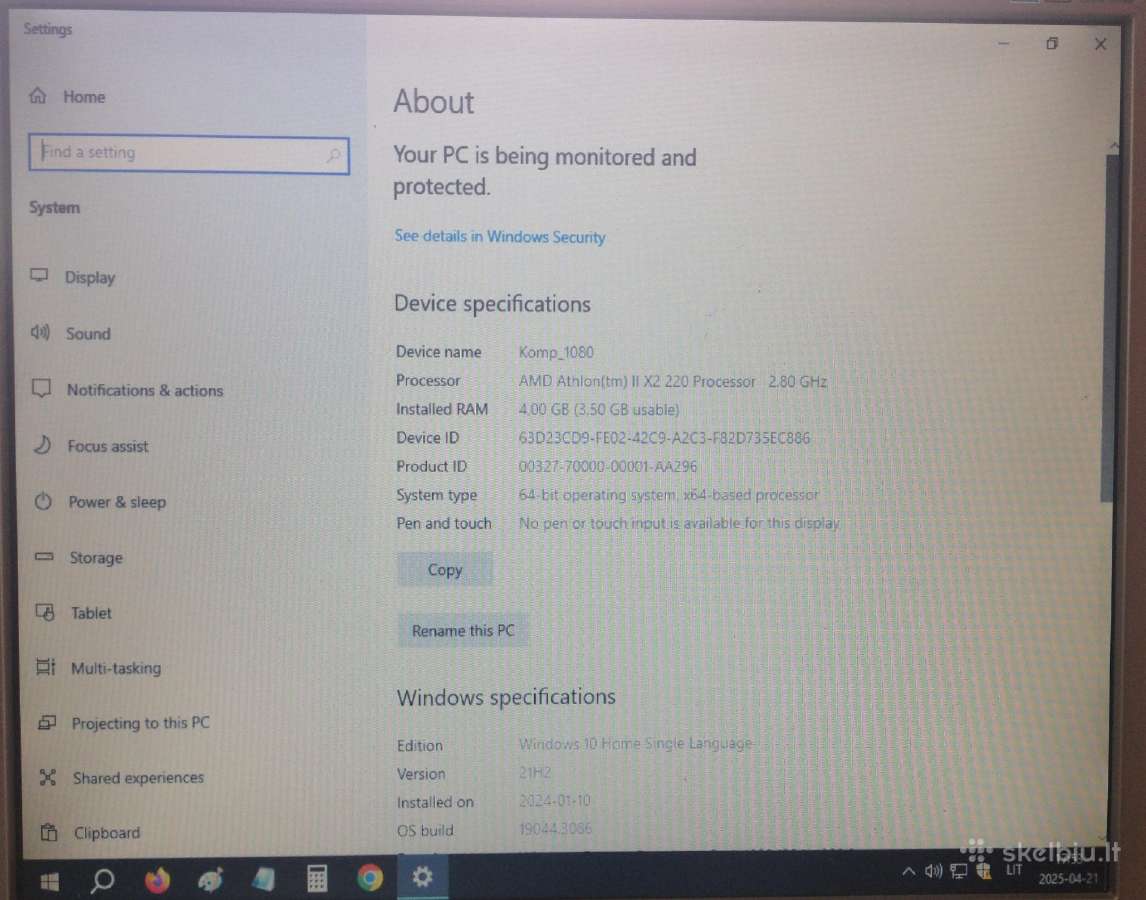
Task: Click the LIT input language indicator
Action: click(x=1014, y=870)
